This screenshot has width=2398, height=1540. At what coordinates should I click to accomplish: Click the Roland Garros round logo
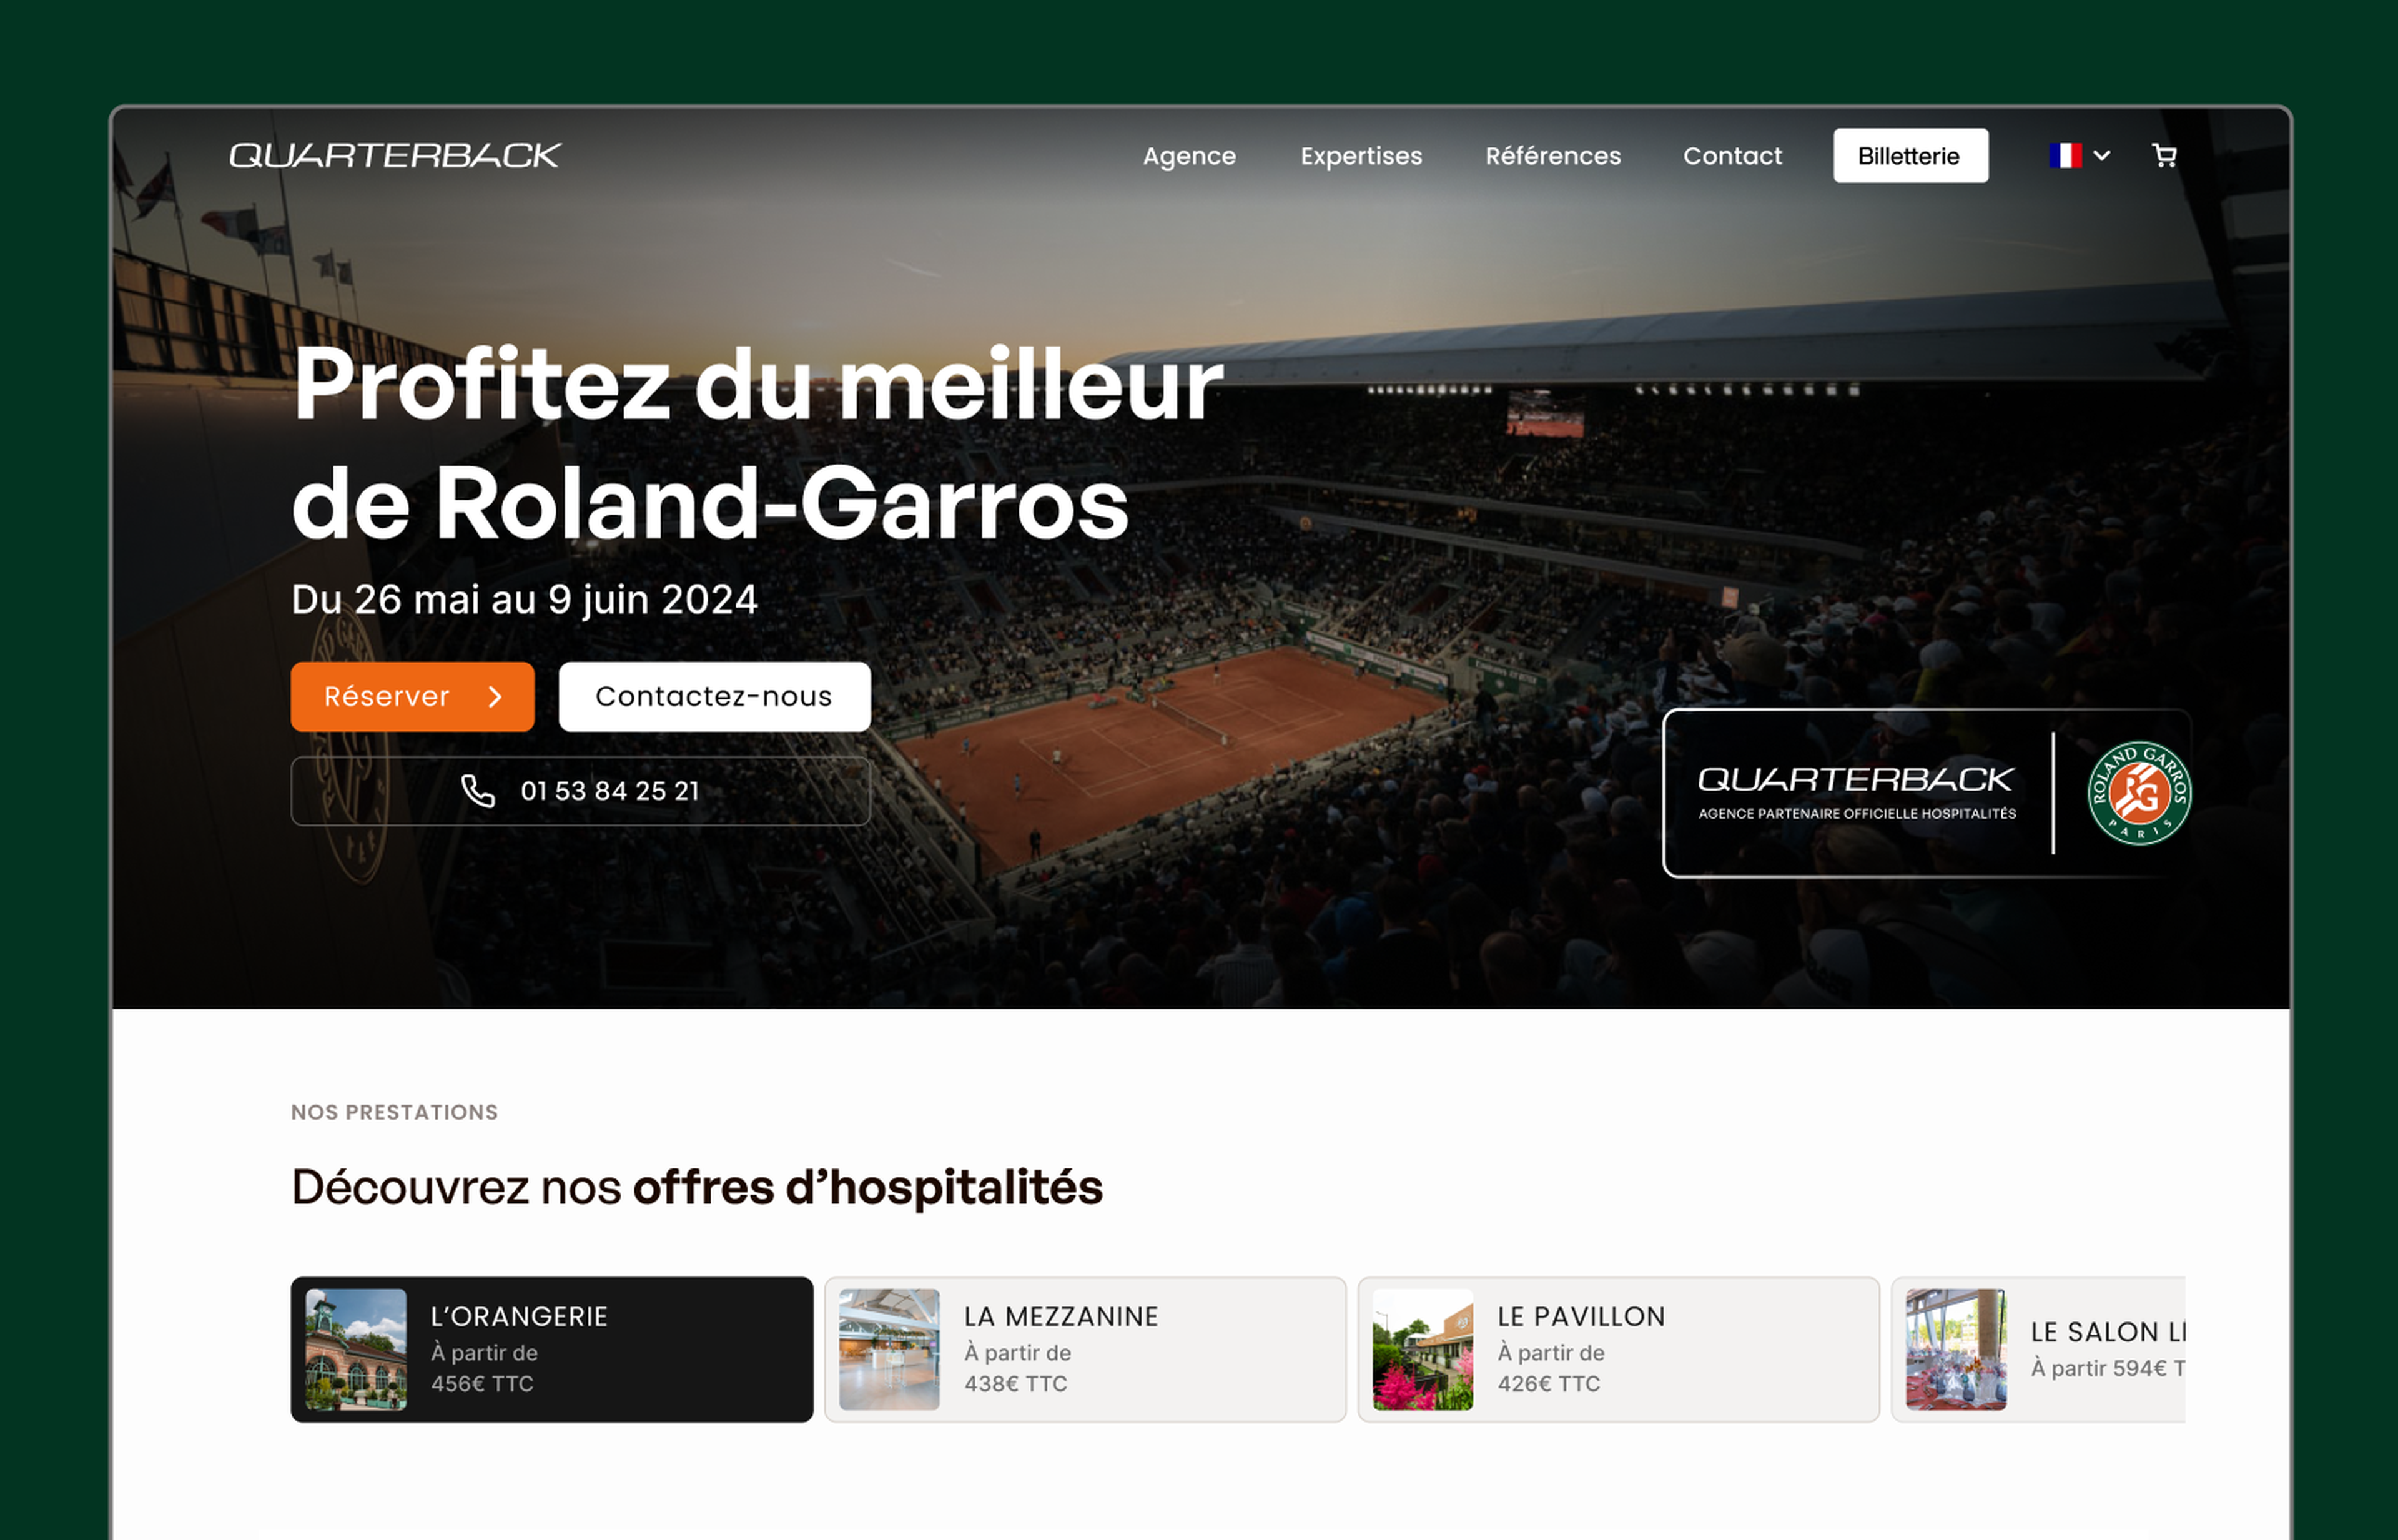click(x=2139, y=793)
